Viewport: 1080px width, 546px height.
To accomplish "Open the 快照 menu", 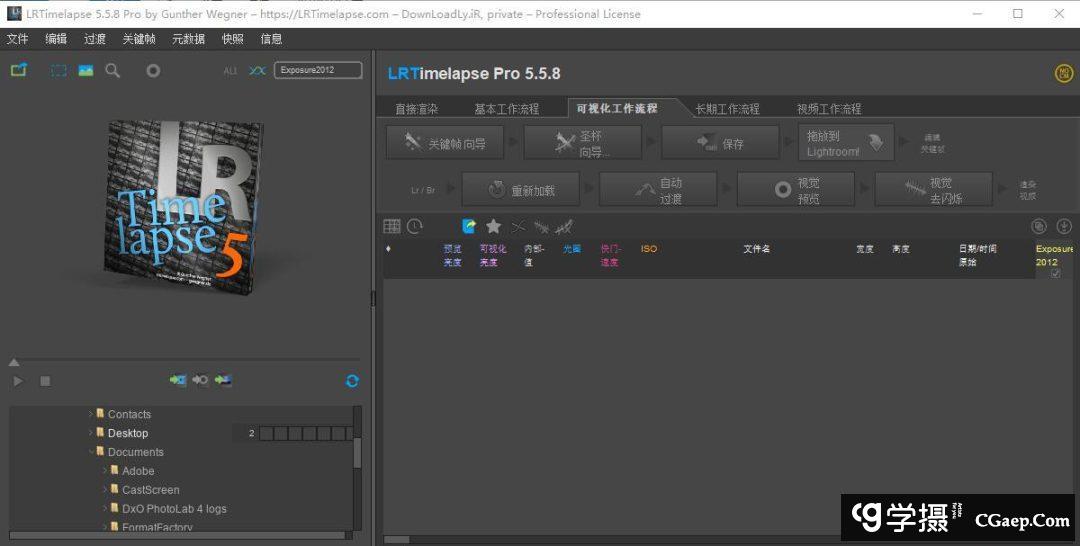I will tap(233, 39).
